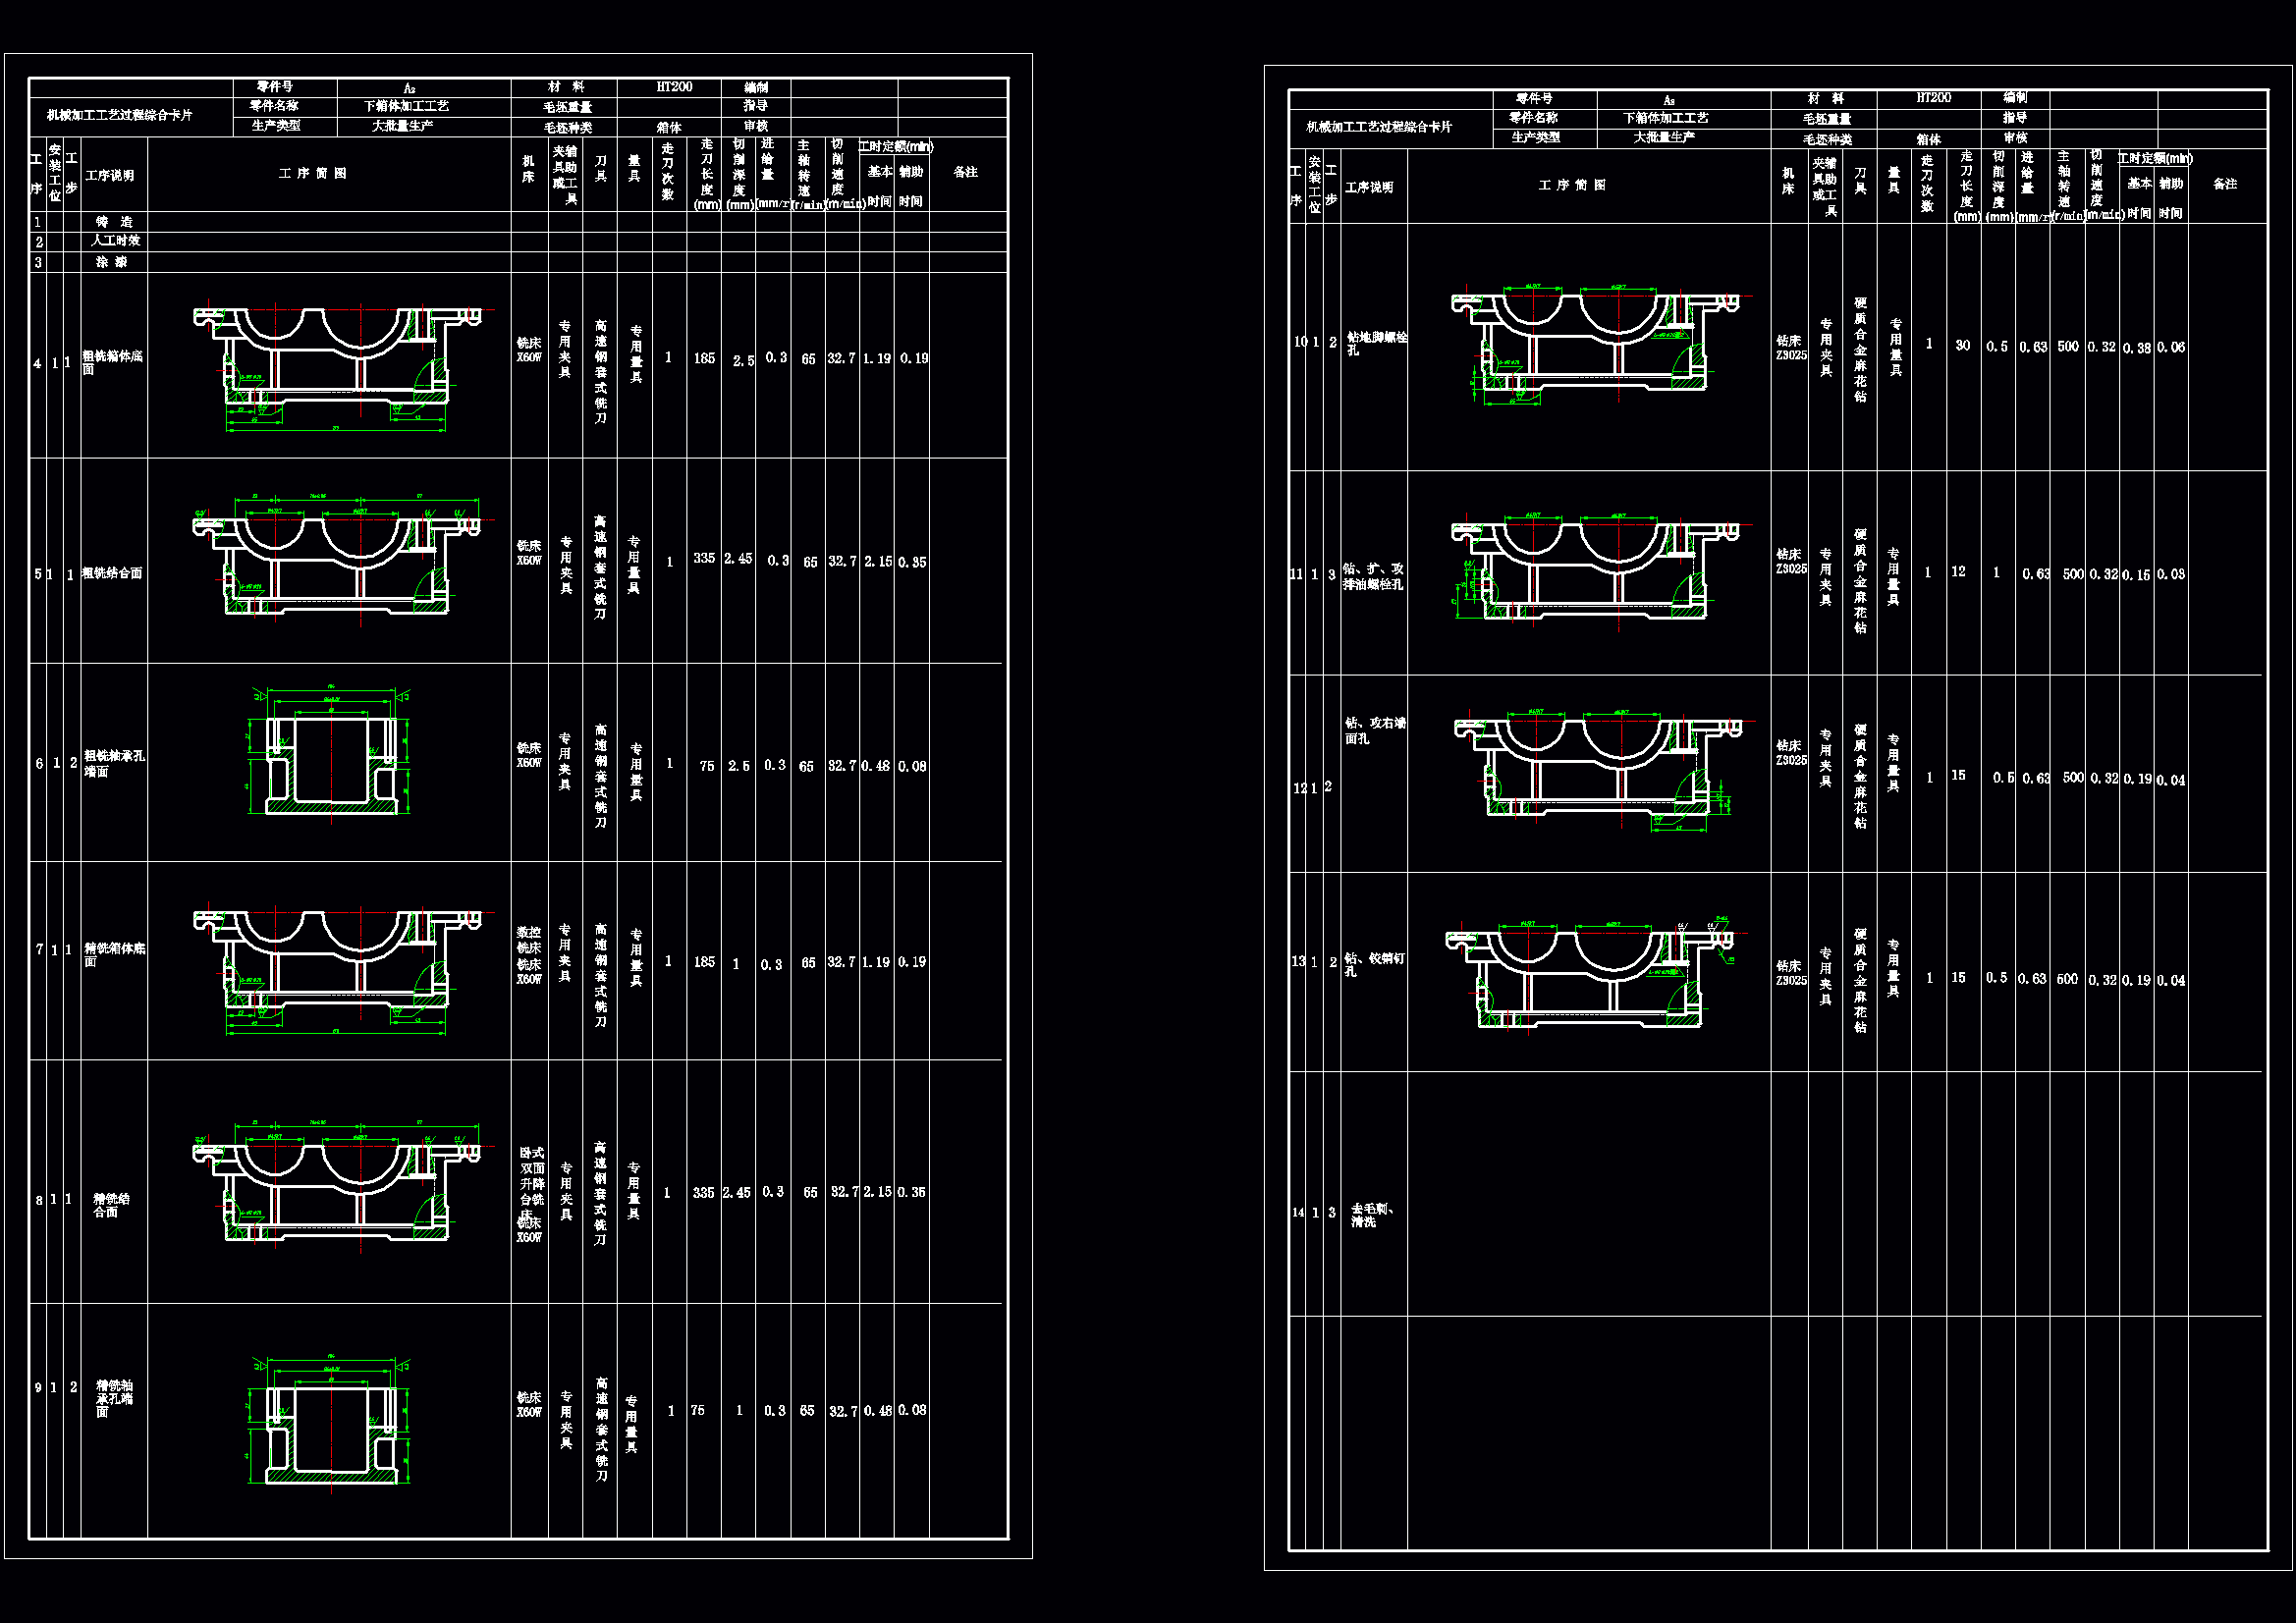Click the process 12 钻、攻右端面孔 sketch
2296x1623 pixels.
click(1597, 770)
